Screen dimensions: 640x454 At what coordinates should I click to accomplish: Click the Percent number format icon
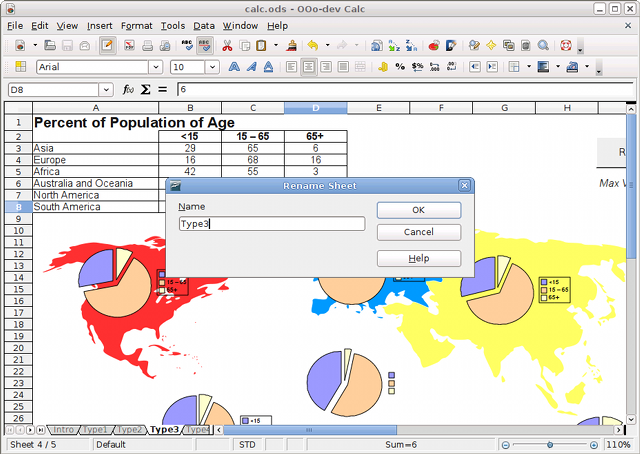(x=400, y=67)
